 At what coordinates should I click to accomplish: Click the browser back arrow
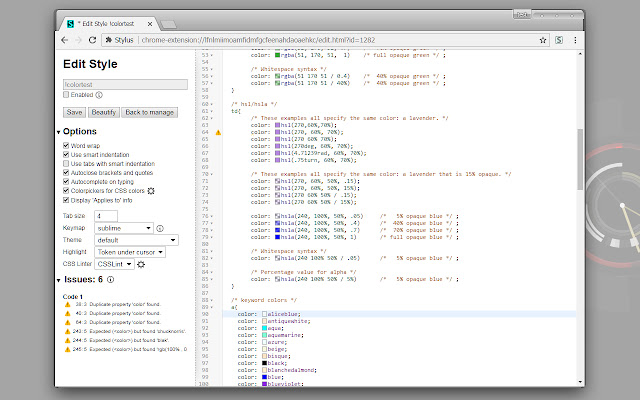tap(65, 40)
